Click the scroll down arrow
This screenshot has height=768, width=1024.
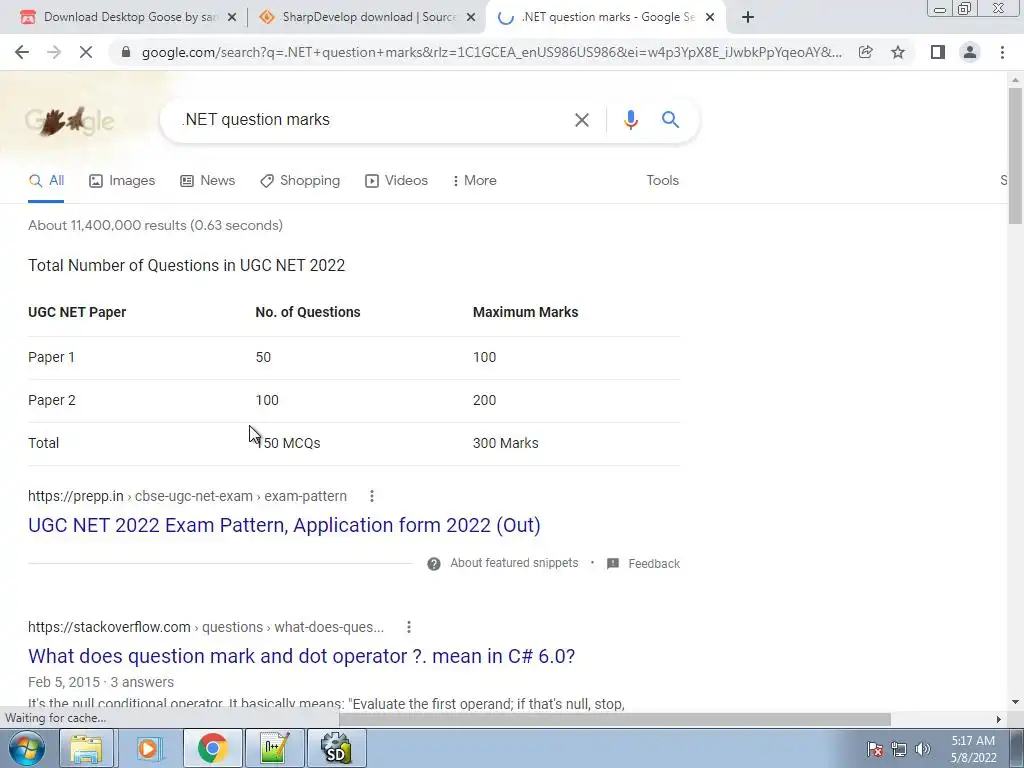[x=1015, y=703]
